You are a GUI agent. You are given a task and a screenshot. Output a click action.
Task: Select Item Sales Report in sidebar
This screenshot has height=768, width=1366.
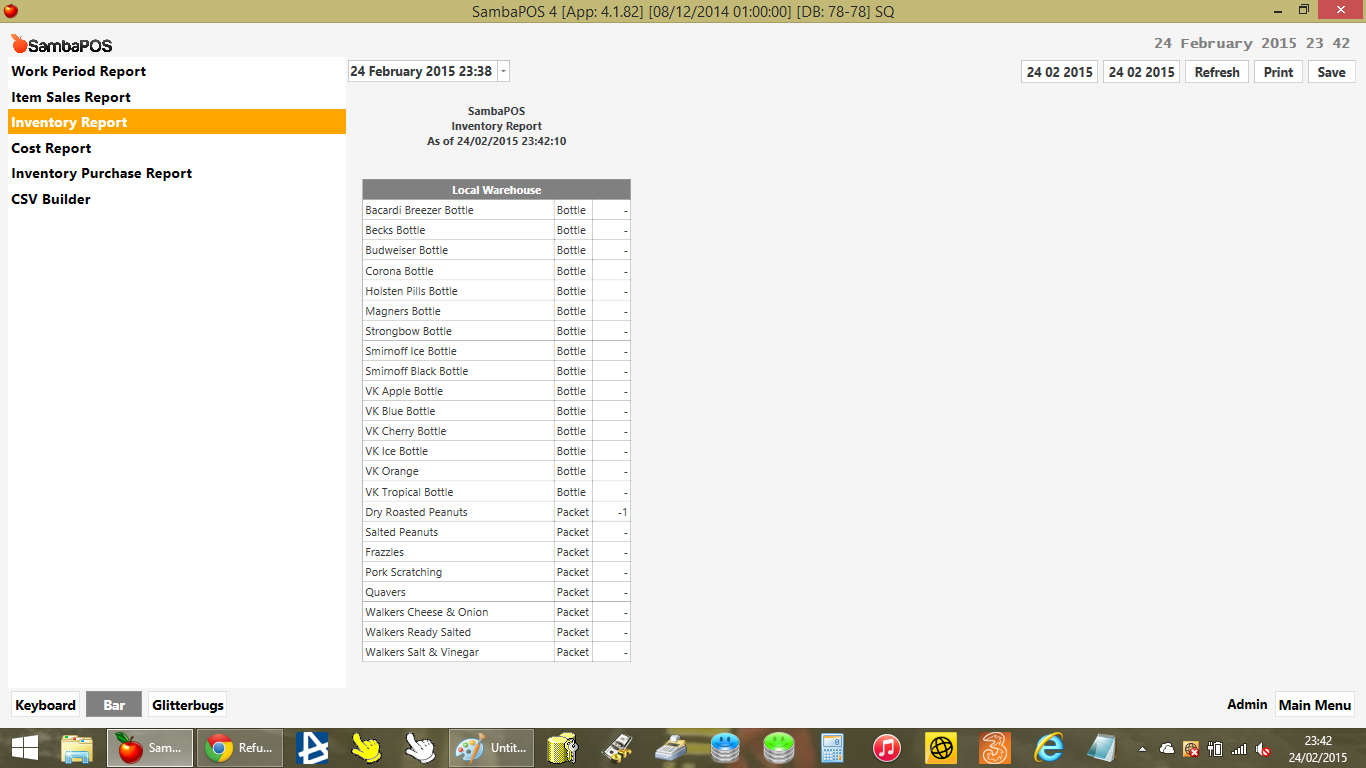[x=177, y=97]
